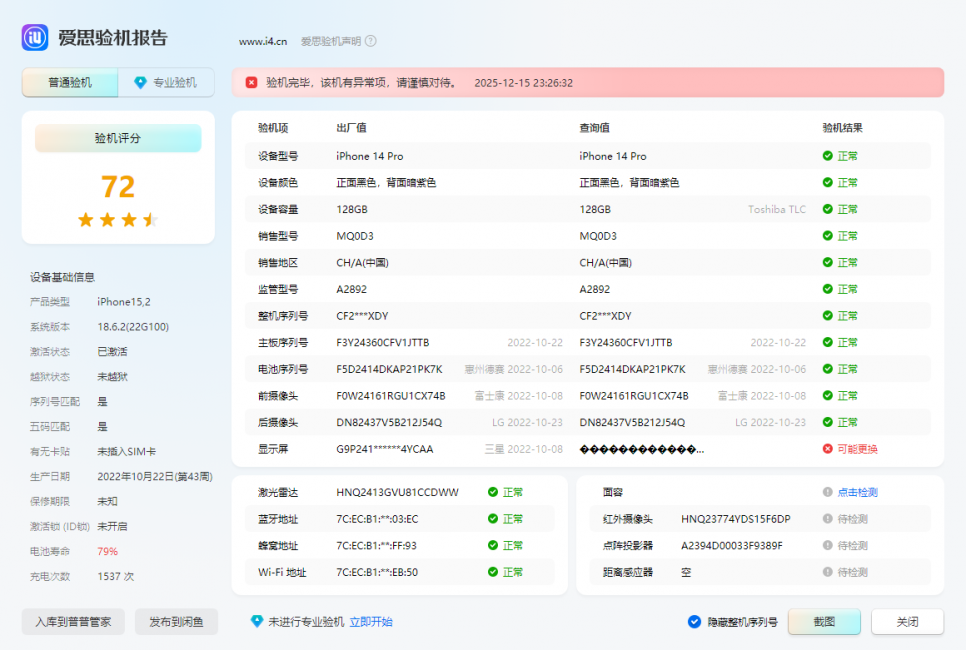Click the help question mark next to 爱思验机声明
Image resolution: width=966 pixels, height=650 pixels.
click(x=371, y=41)
